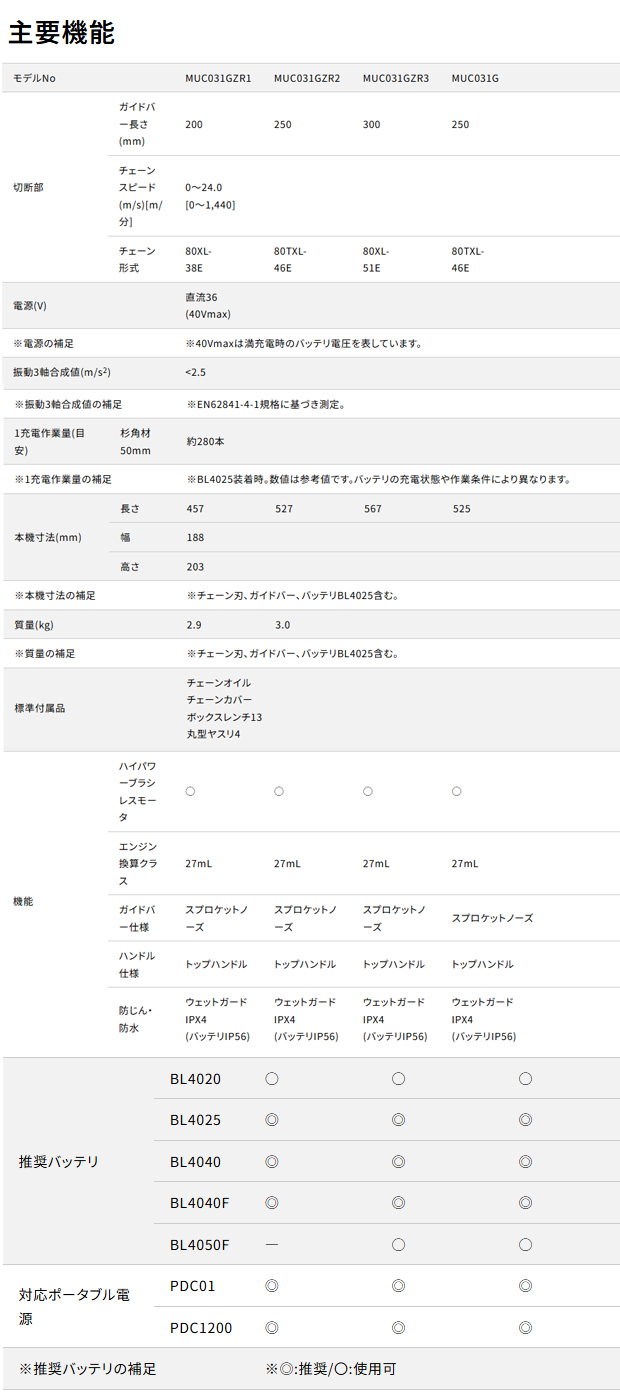Select height value 203
The height and width of the screenshot is (1400, 620).
(195, 566)
